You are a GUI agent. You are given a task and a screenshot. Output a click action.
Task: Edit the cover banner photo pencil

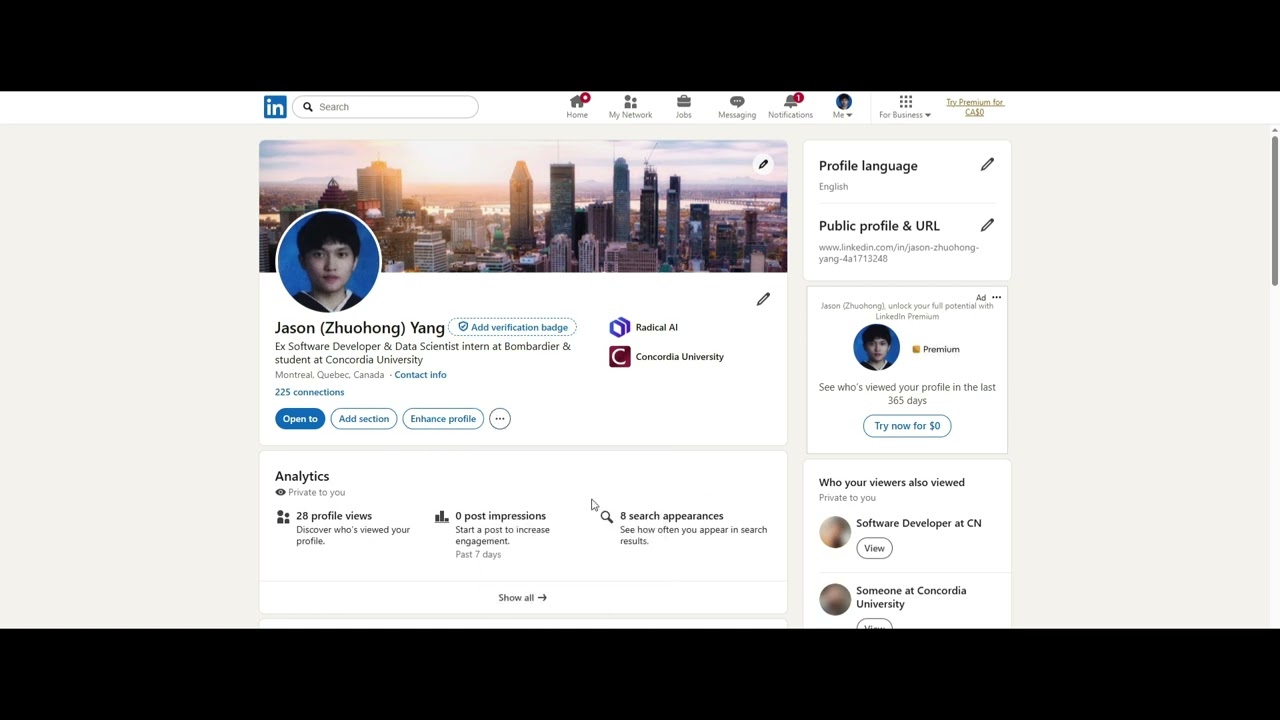(763, 164)
